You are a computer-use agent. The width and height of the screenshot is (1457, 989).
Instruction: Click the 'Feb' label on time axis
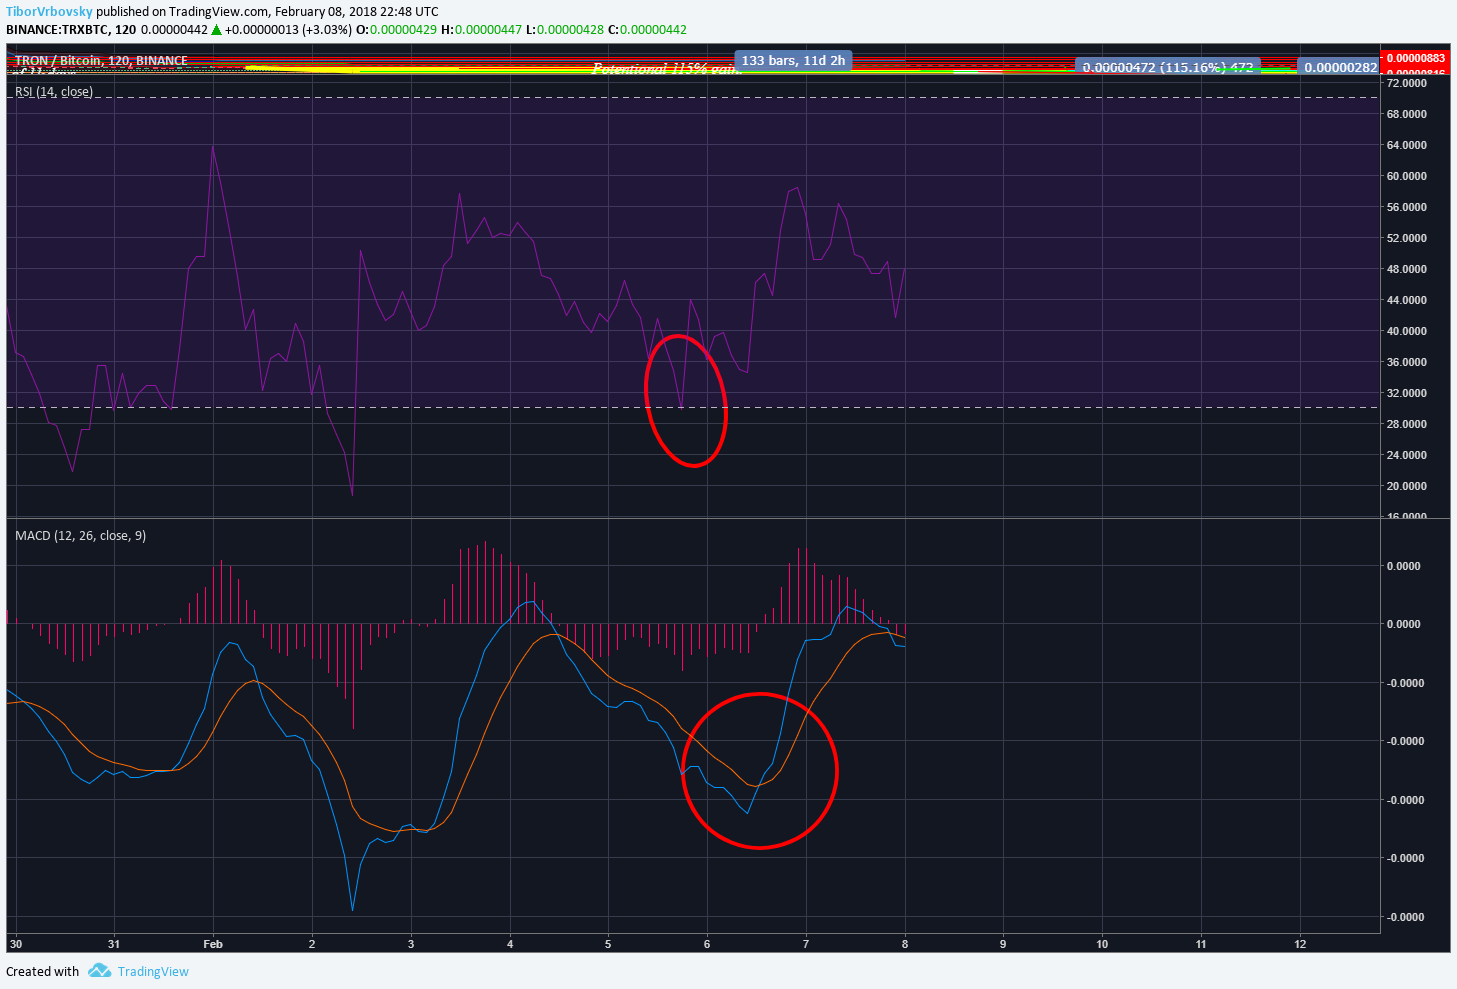tap(213, 944)
